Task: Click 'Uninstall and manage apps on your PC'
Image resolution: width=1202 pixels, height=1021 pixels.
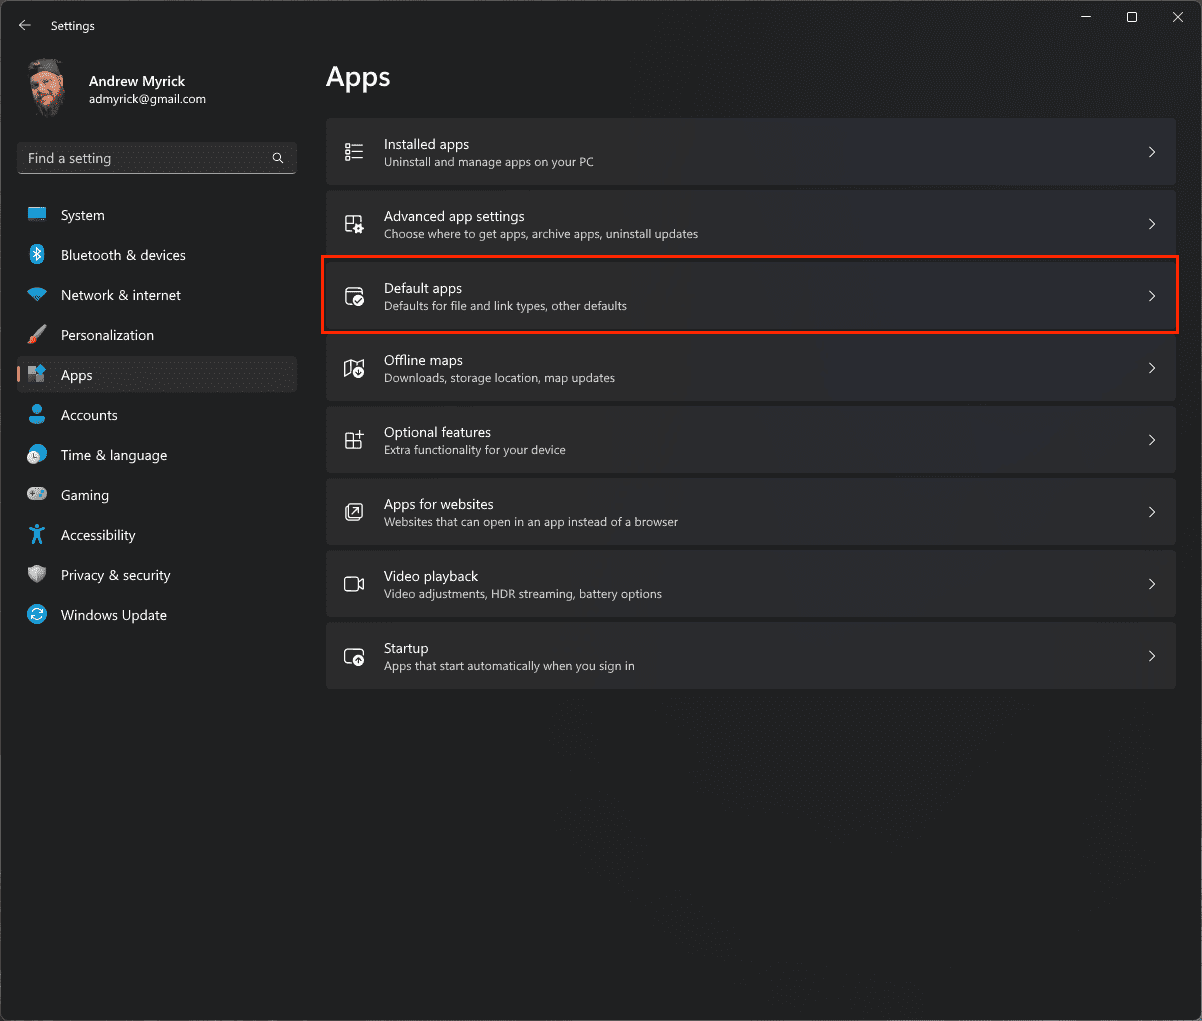Action: pos(489,162)
